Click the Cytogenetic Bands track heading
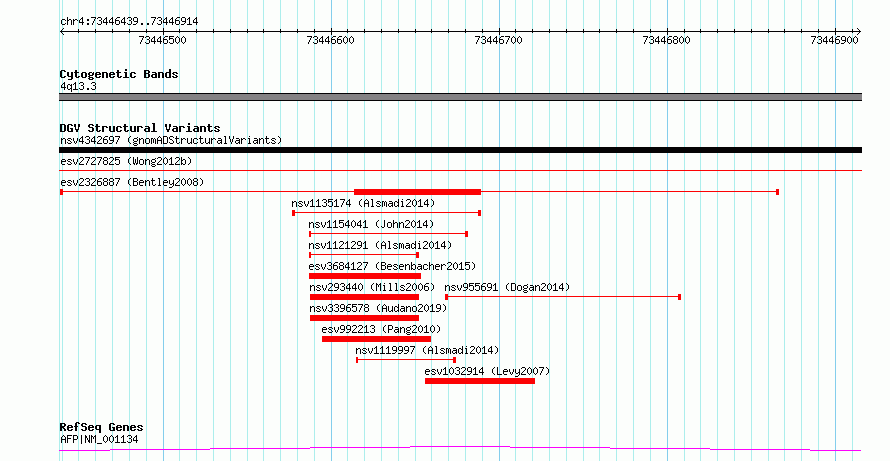The width and height of the screenshot is (890, 461). 119,74
